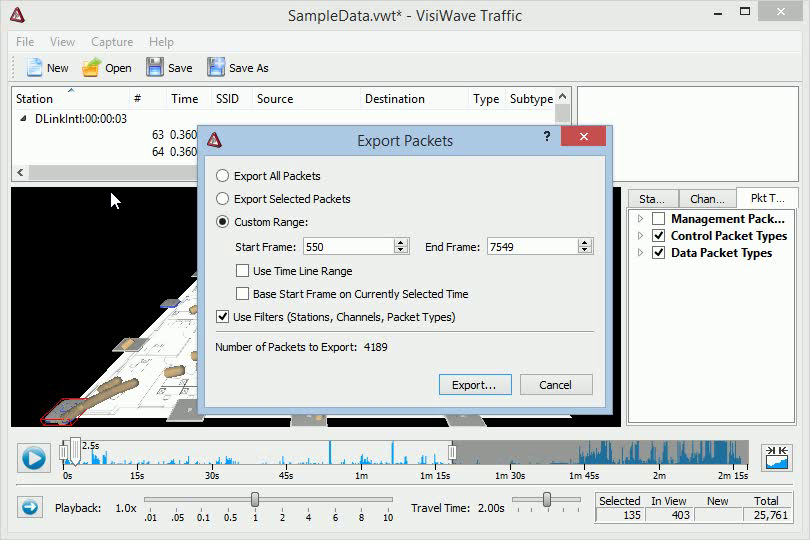Viewport: 810px width, 540px height.
Task: Click the Export Packets dialog logo icon
Action: point(214,140)
